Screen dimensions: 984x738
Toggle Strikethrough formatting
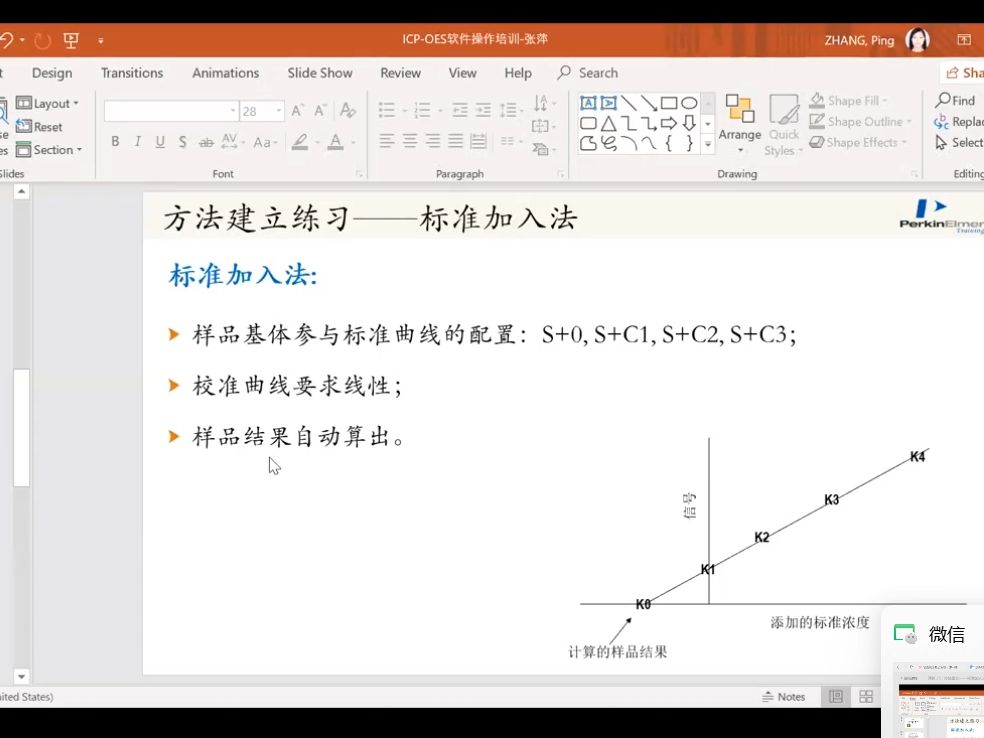click(x=206, y=142)
